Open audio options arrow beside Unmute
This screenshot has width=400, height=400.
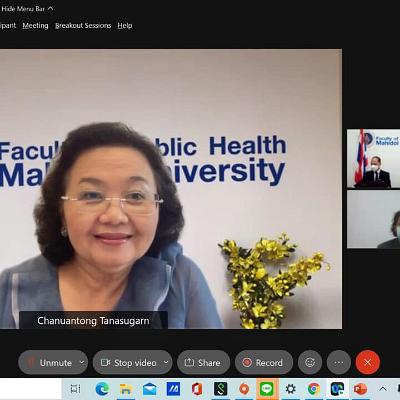coord(82,362)
